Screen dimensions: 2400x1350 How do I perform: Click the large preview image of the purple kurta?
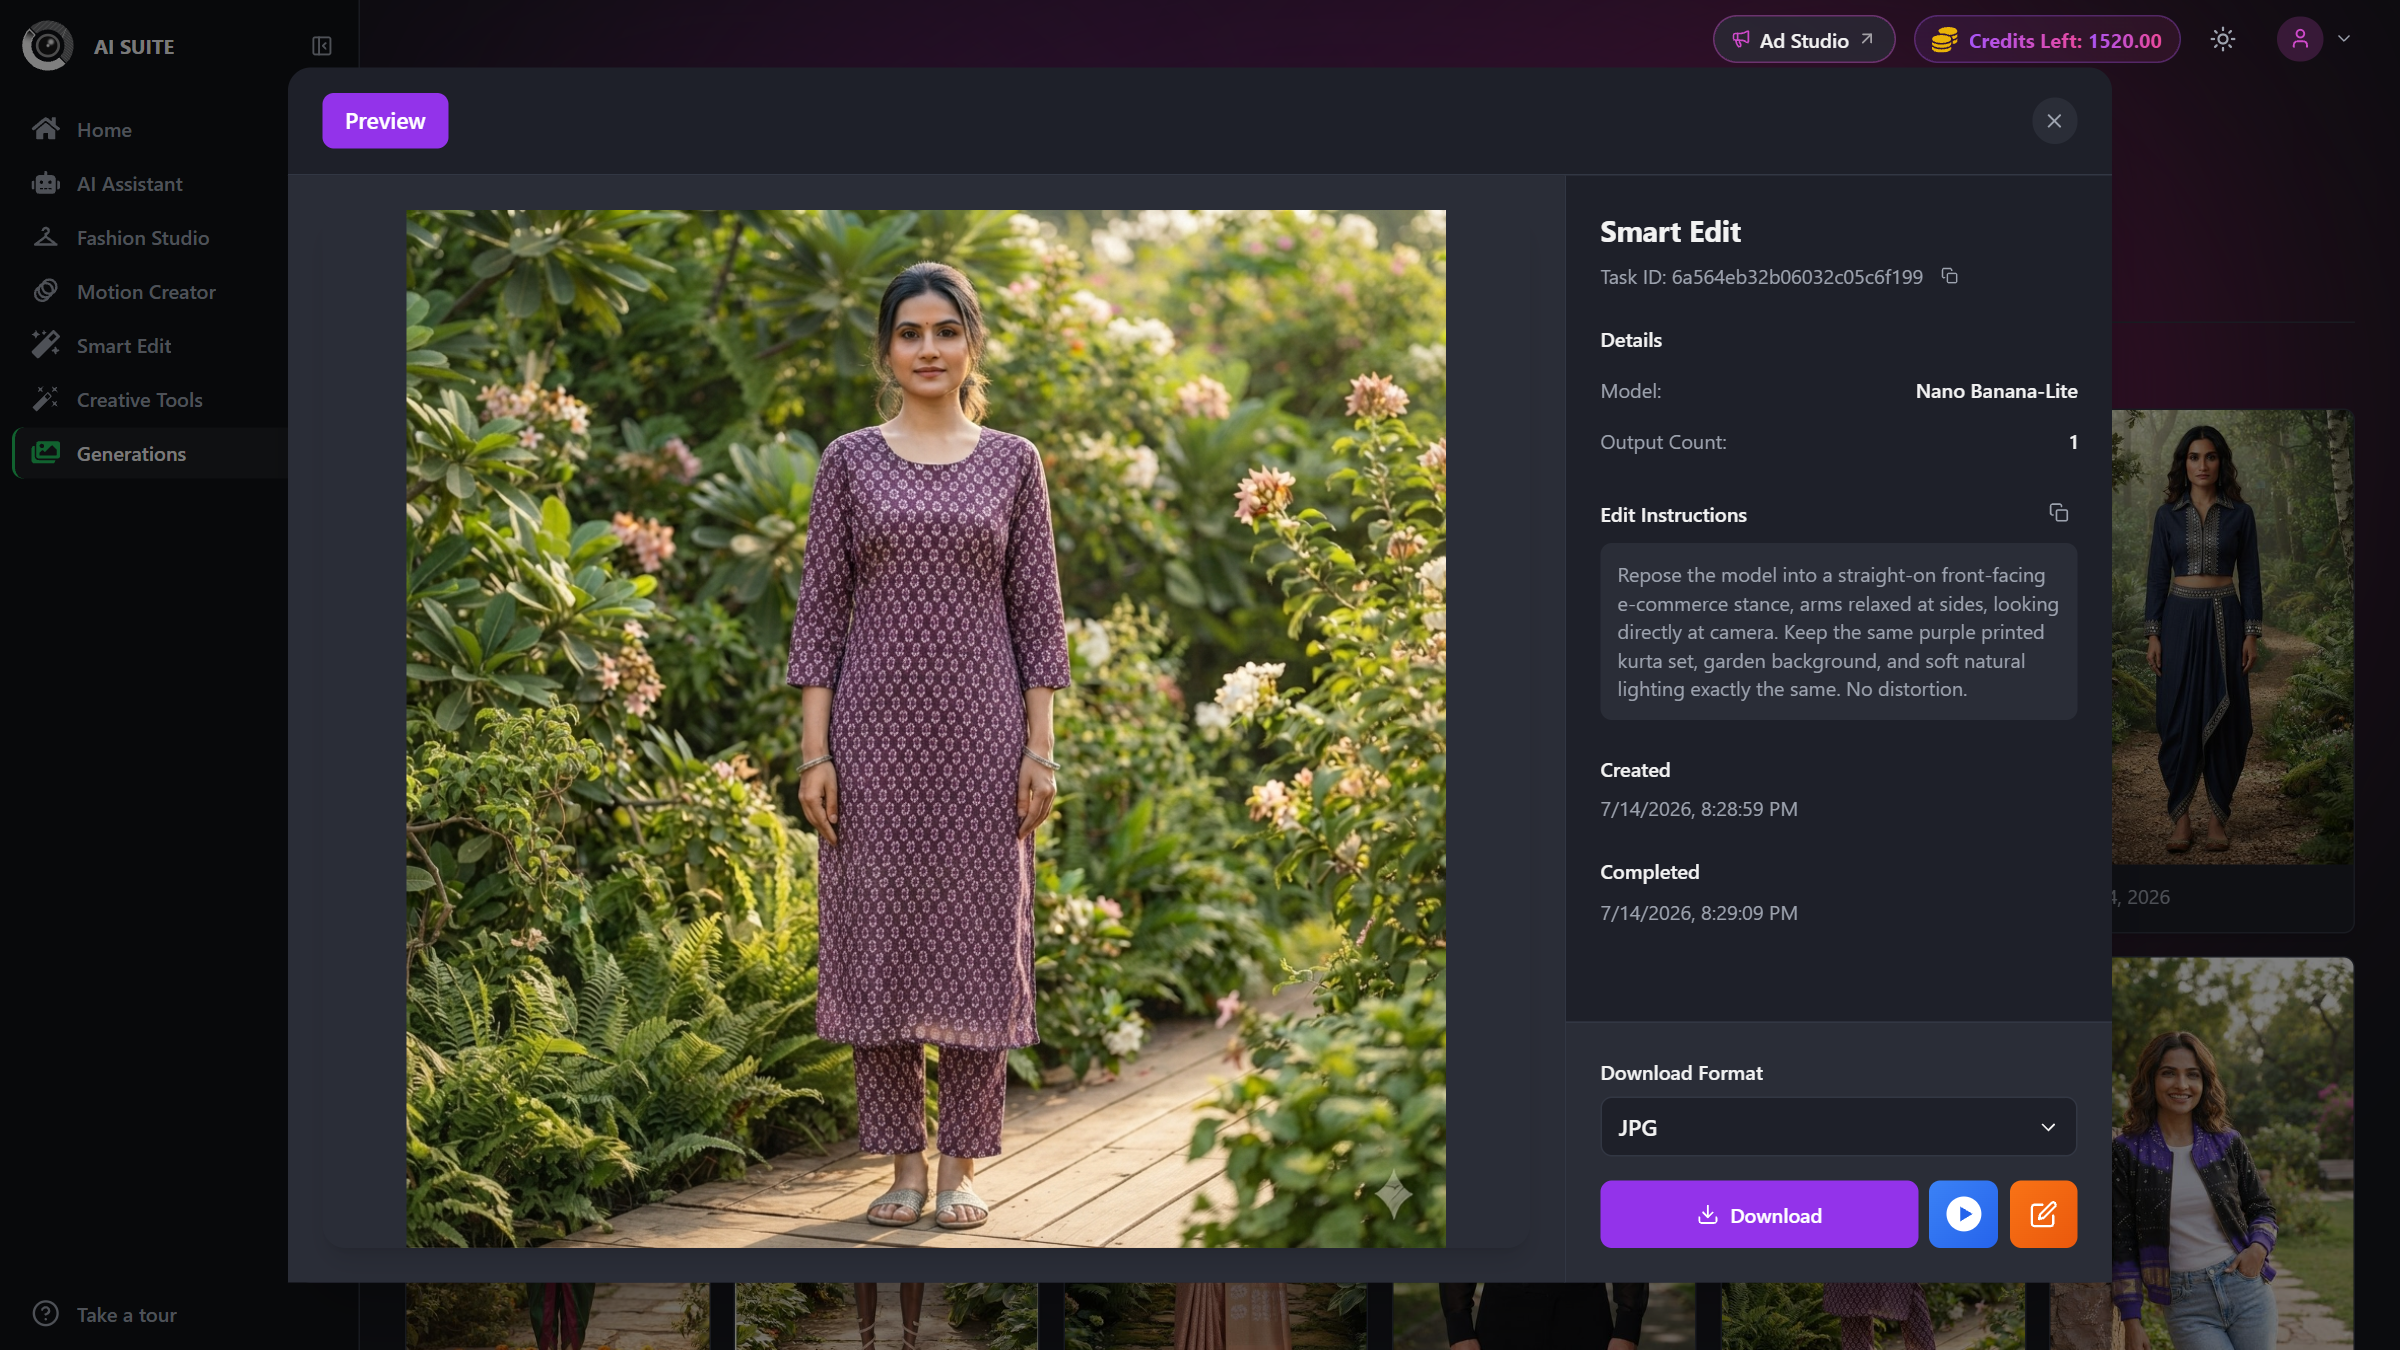click(x=926, y=729)
